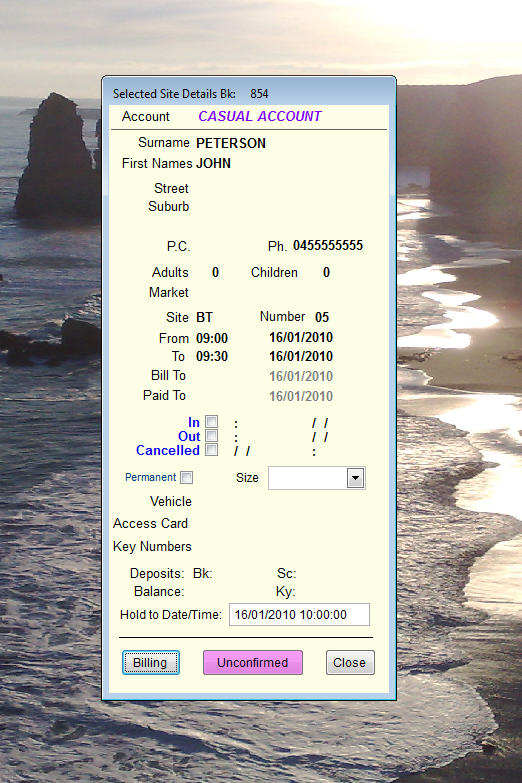This screenshot has height=783, width=522.
Task: Tick the Out checkbox
Action: pyautogui.click(x=211, y=436)
